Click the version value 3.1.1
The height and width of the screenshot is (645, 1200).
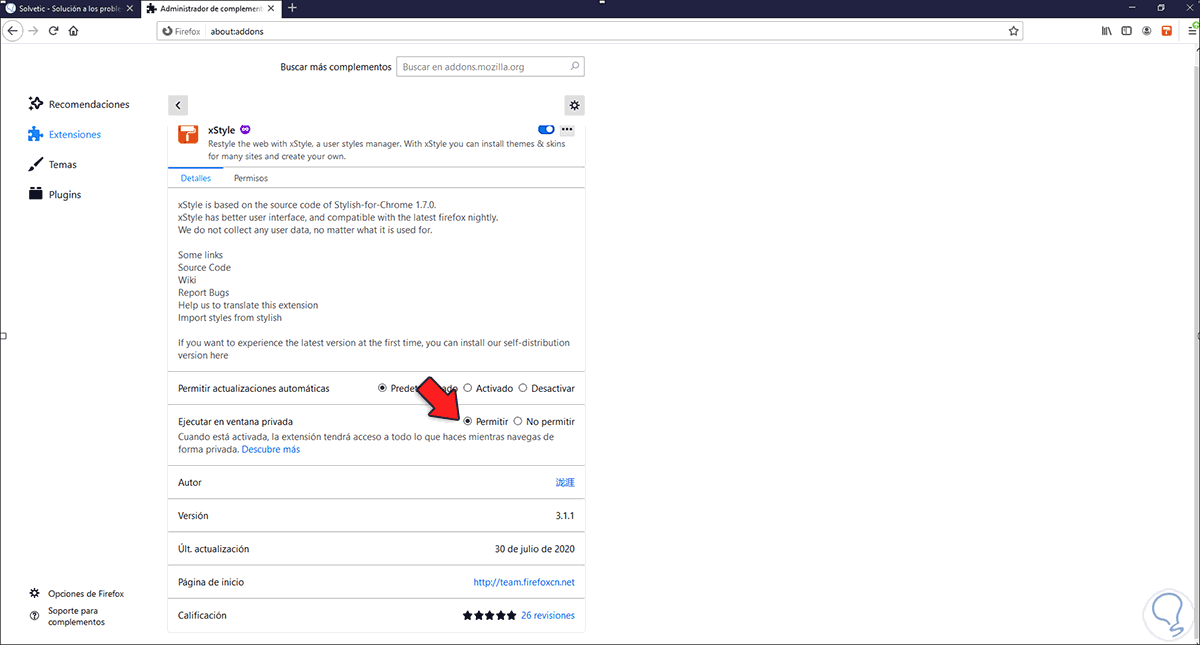pyautogui.click(x=563, y=516)
